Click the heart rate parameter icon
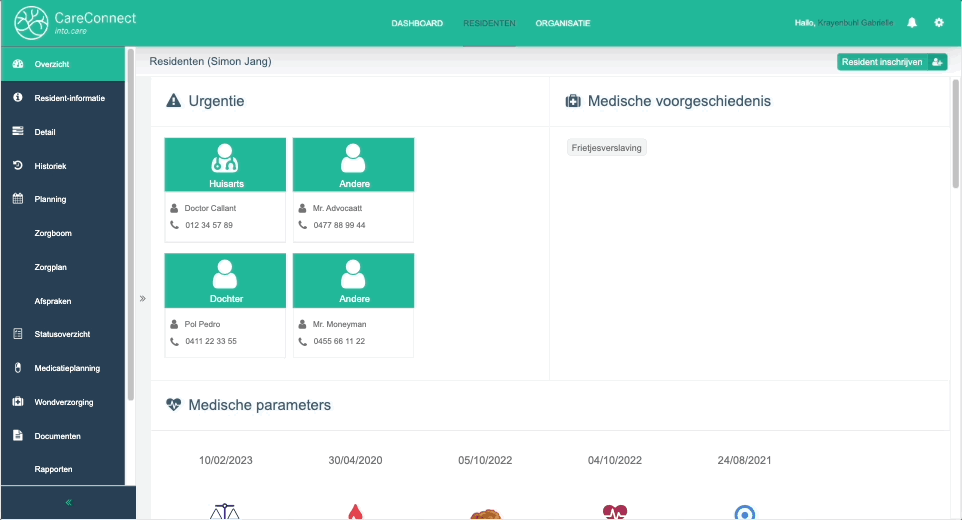The width and height of the screenshot is (962, 520). click(615, 512)
